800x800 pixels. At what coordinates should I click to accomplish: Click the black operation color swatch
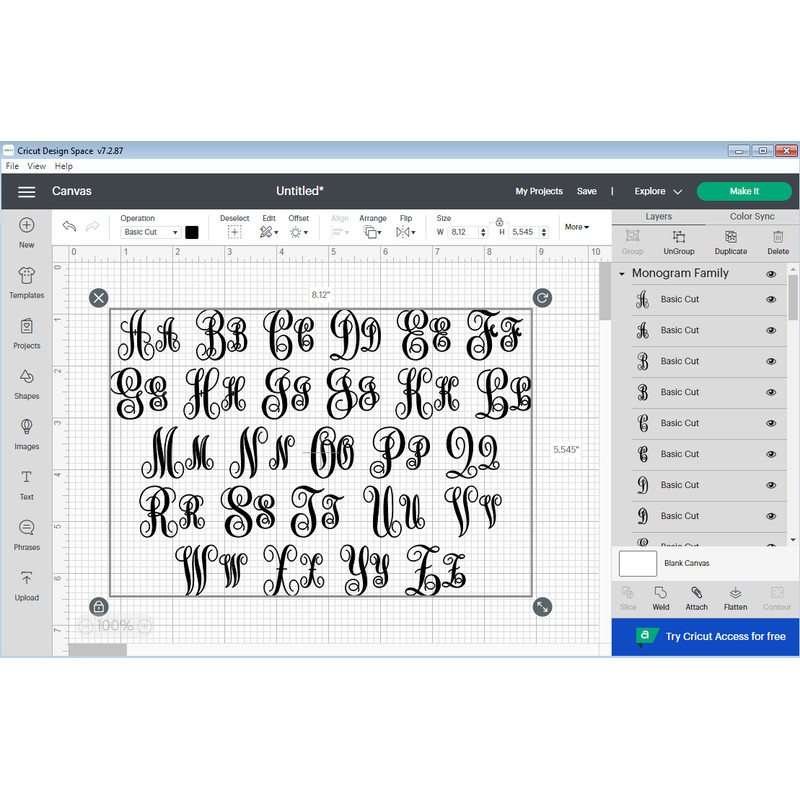coord(191,231)
